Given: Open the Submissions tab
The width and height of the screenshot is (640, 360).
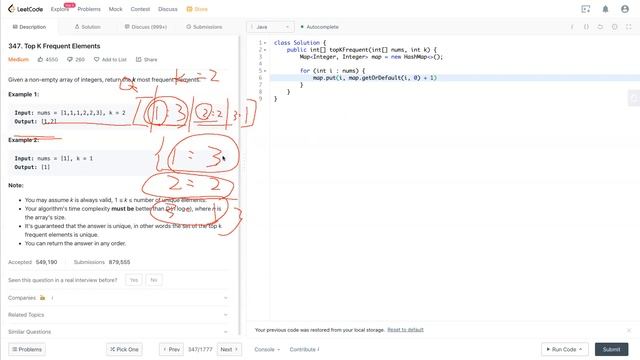Looking at the screenshot, I should click(204, 27).
